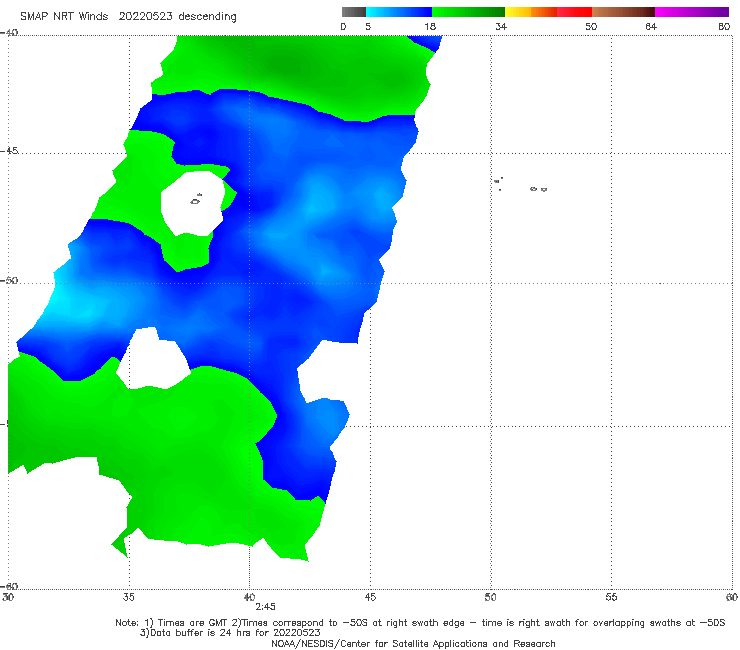Click the NOAA/NESDIS Center for Satellite Applications credit
740x650 pixels.
tap(413, 643)
